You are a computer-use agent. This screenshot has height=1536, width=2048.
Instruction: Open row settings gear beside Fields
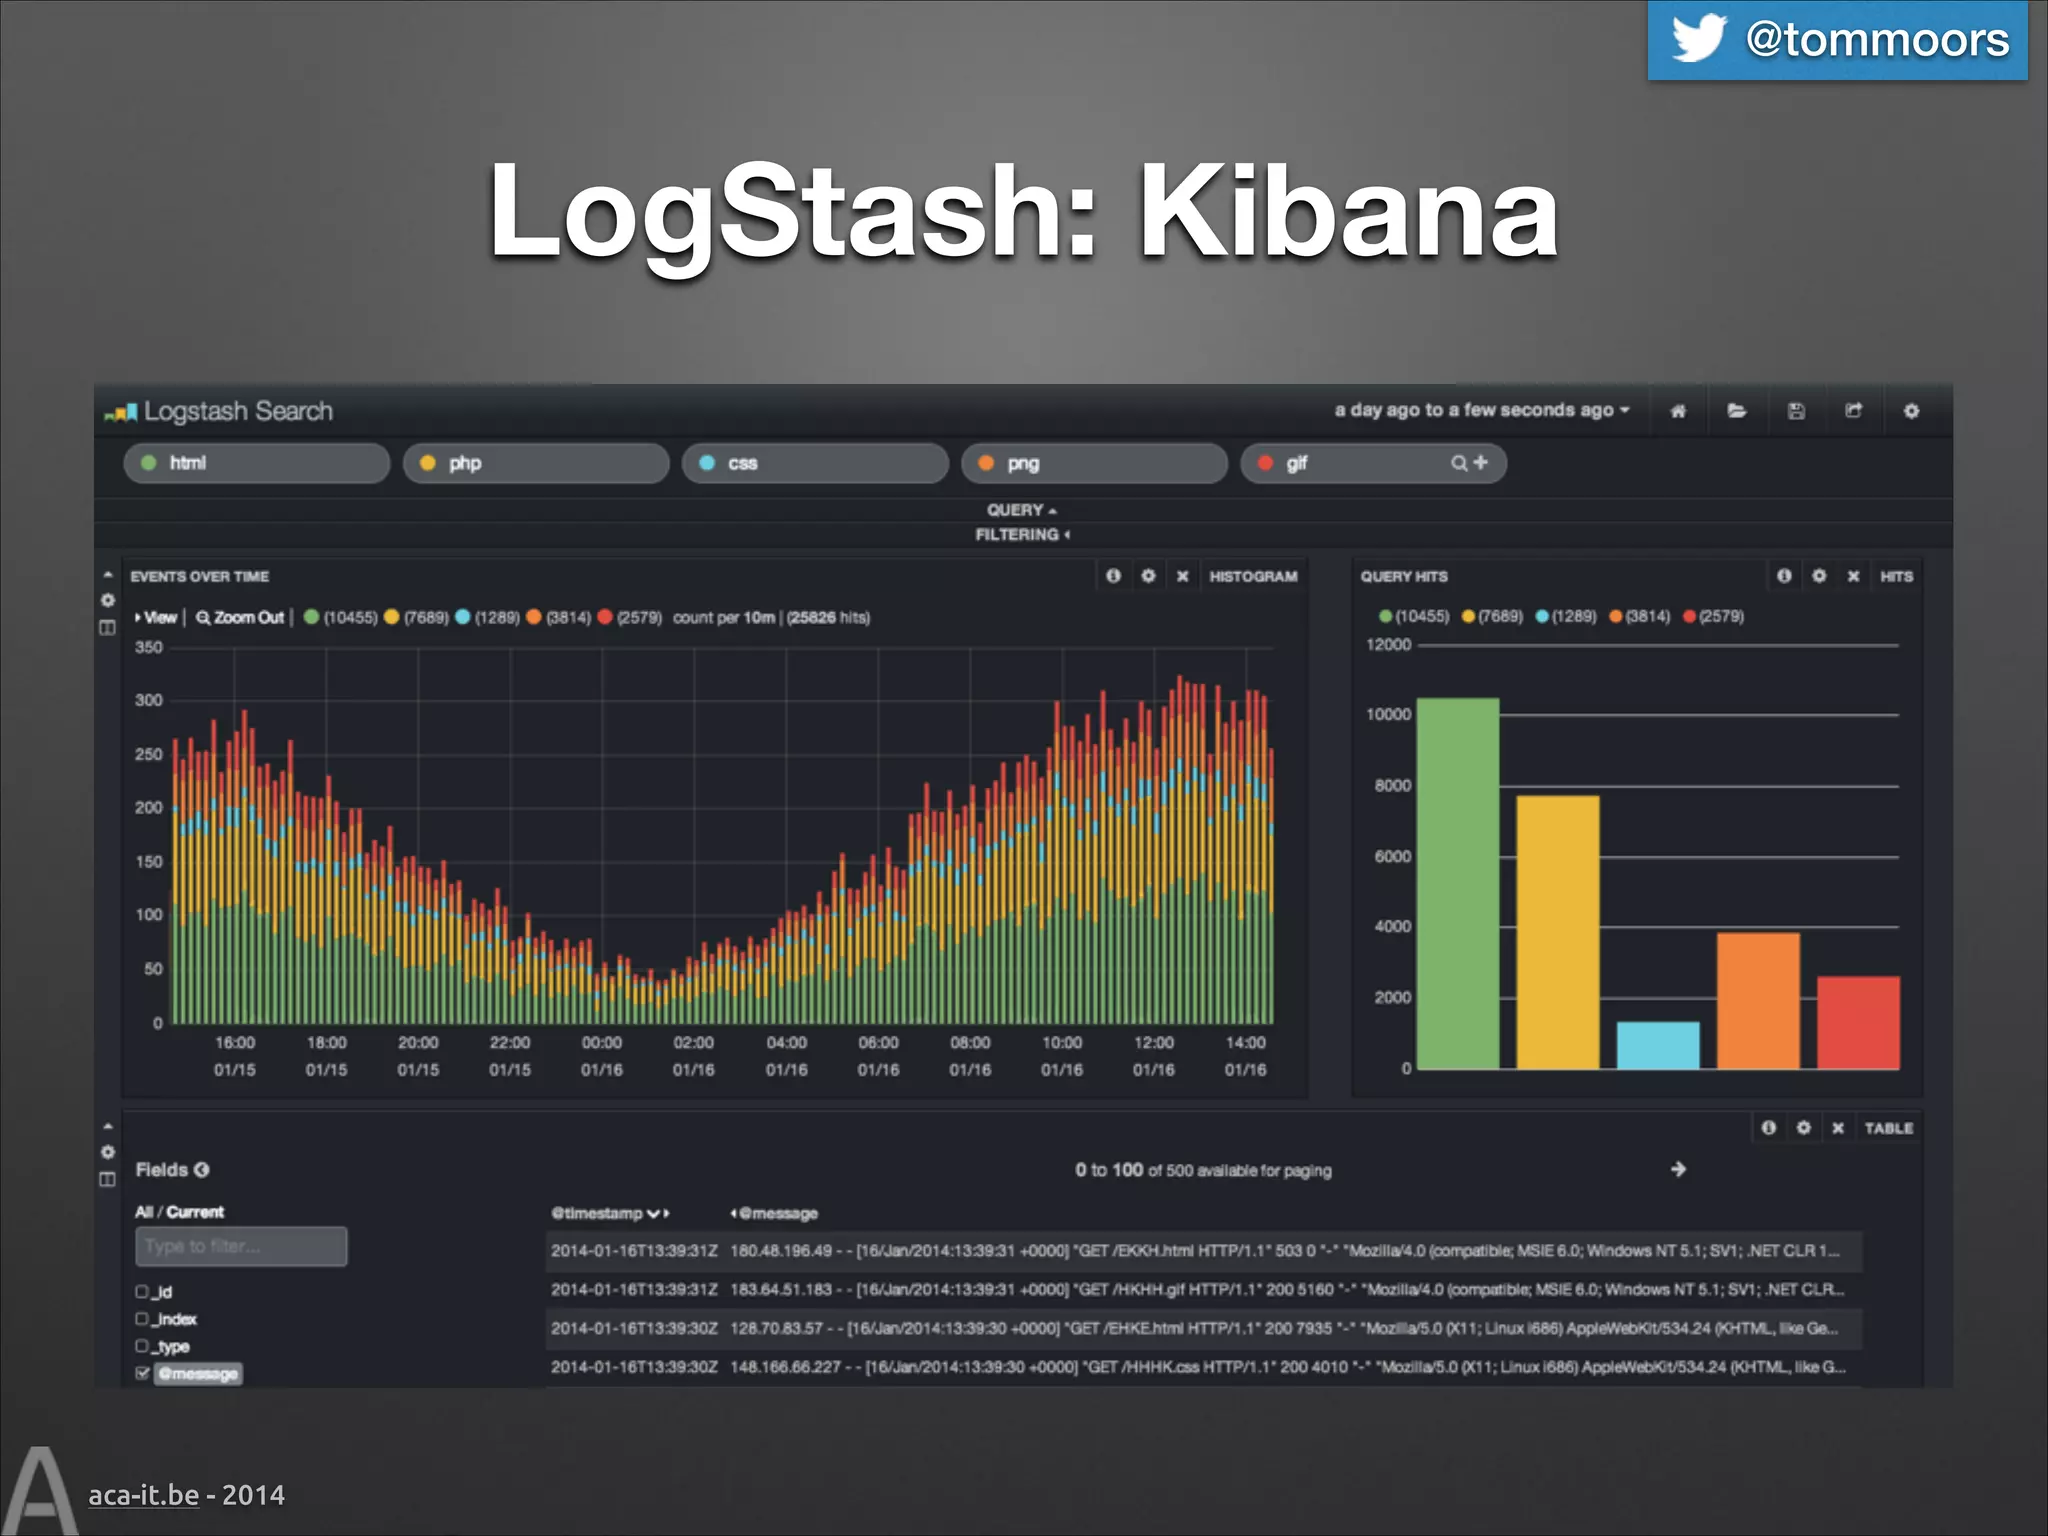108,1153
